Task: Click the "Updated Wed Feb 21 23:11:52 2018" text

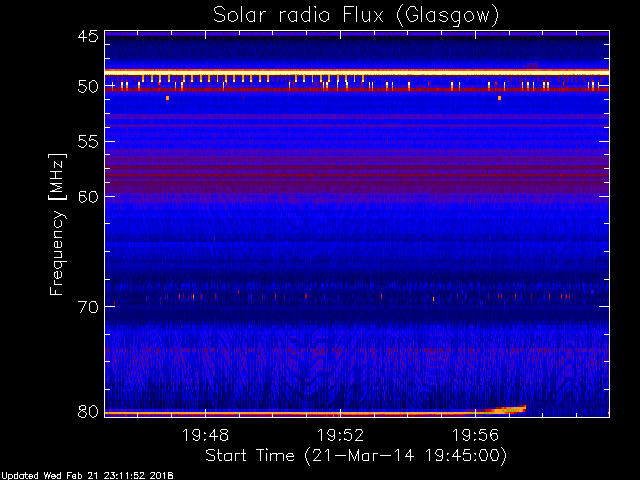Action: point(87,476)
